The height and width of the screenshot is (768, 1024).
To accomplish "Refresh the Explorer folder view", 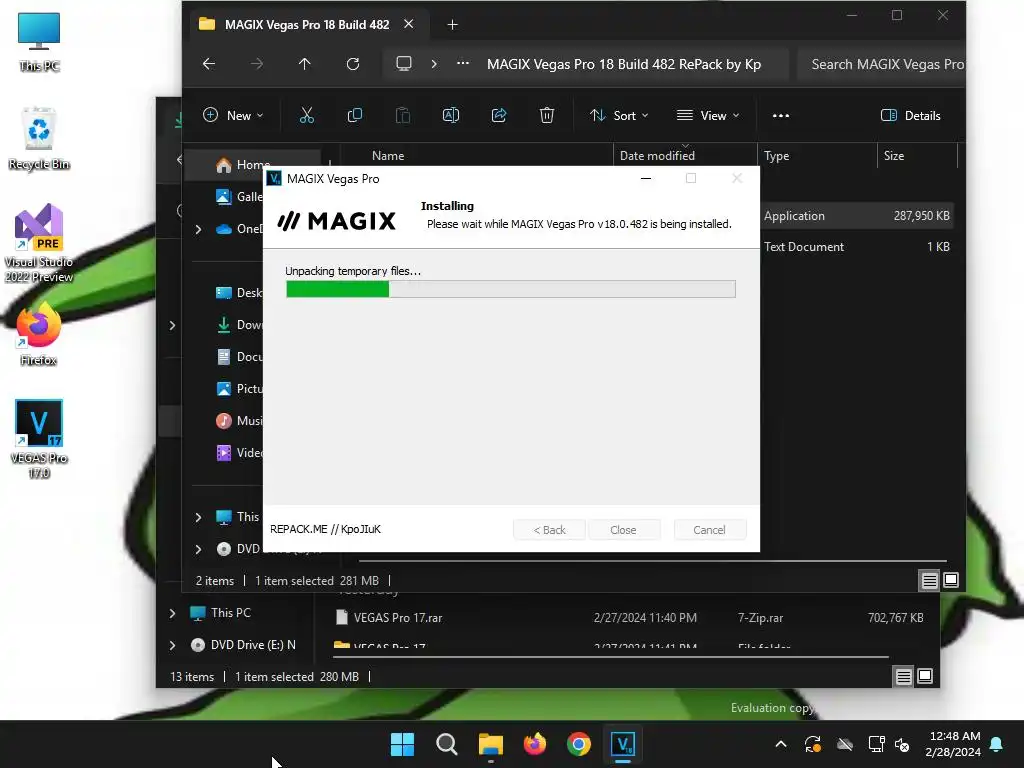I will (353, 64).
